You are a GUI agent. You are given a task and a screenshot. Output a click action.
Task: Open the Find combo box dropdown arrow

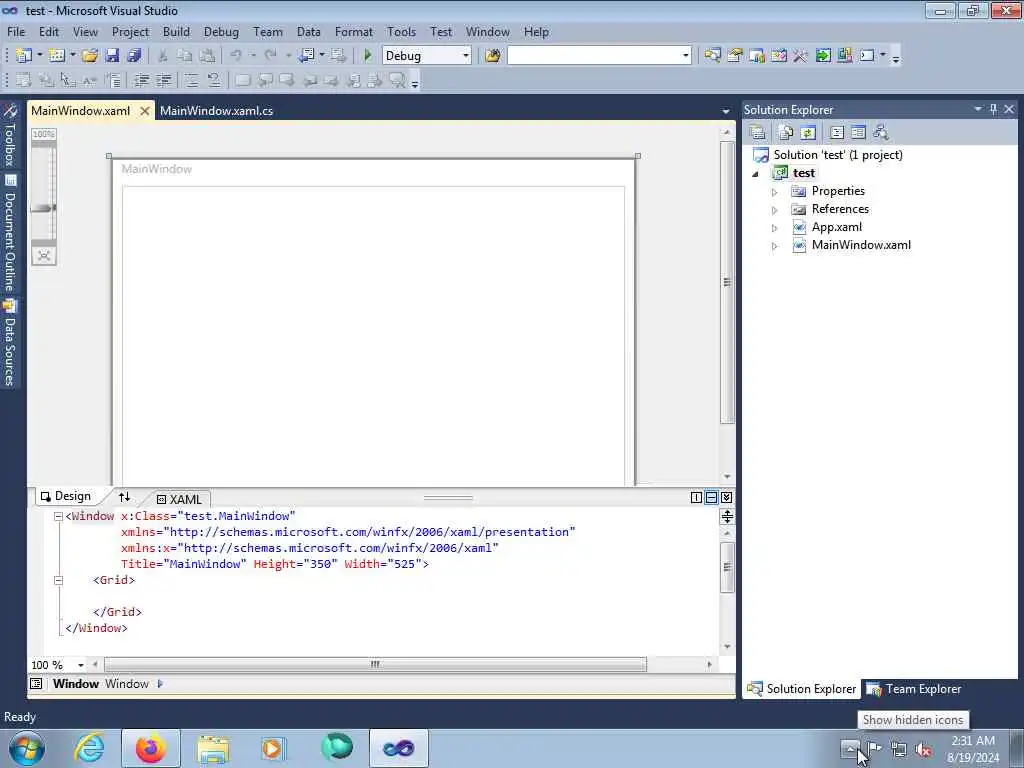click(685, 56)
